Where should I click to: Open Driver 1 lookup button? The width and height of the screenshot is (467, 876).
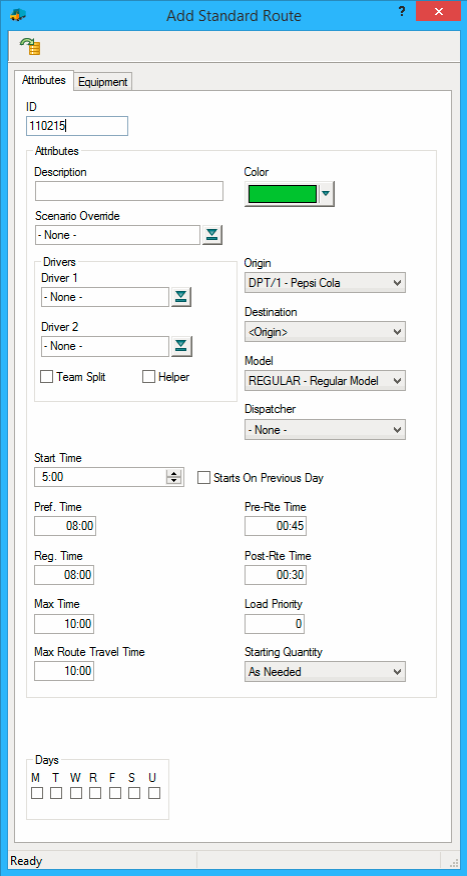[181, 297]
